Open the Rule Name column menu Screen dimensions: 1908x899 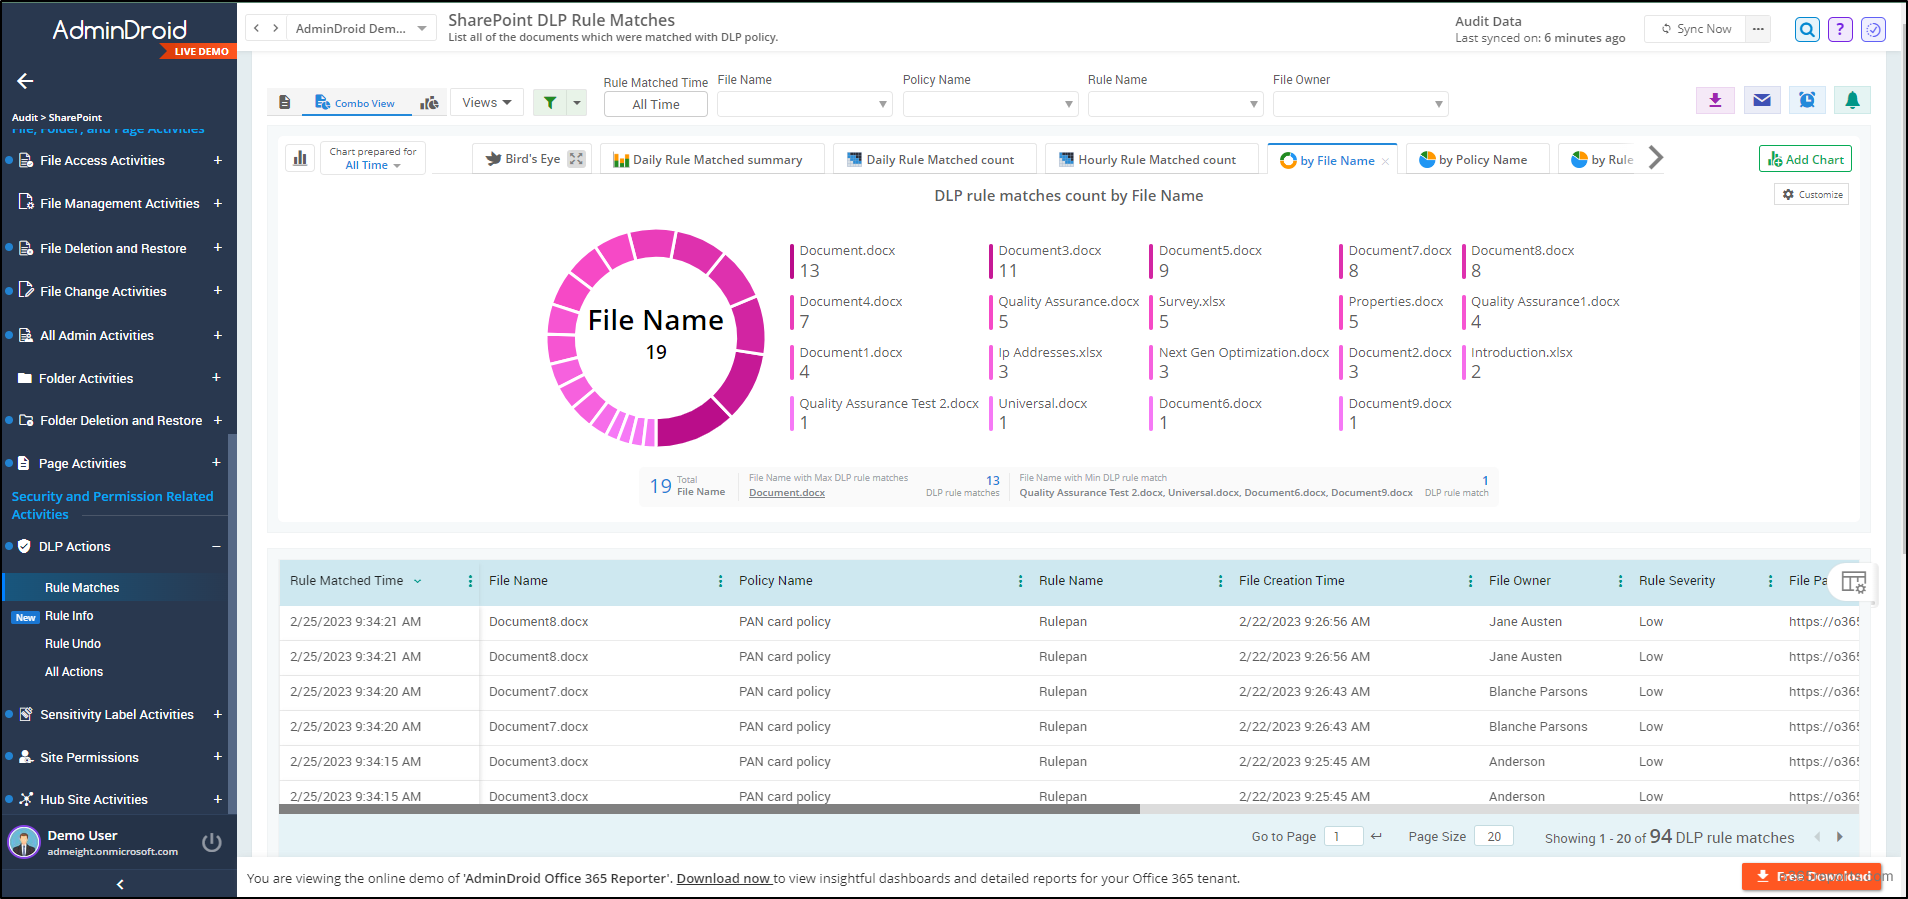point(1220,581)
